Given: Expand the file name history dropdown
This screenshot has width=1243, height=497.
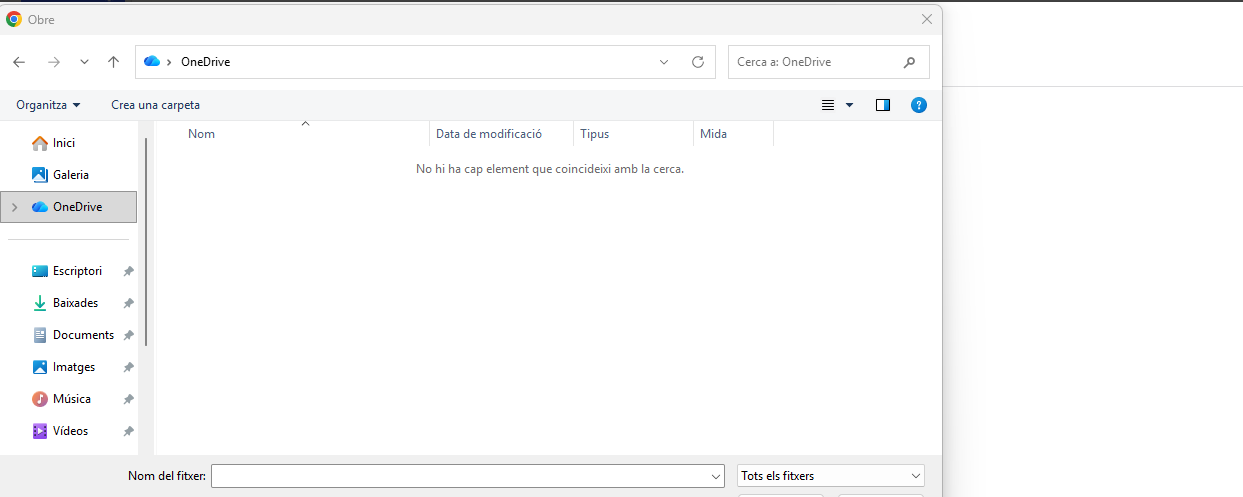Looking at the screenshot, I should click(715, 476).
